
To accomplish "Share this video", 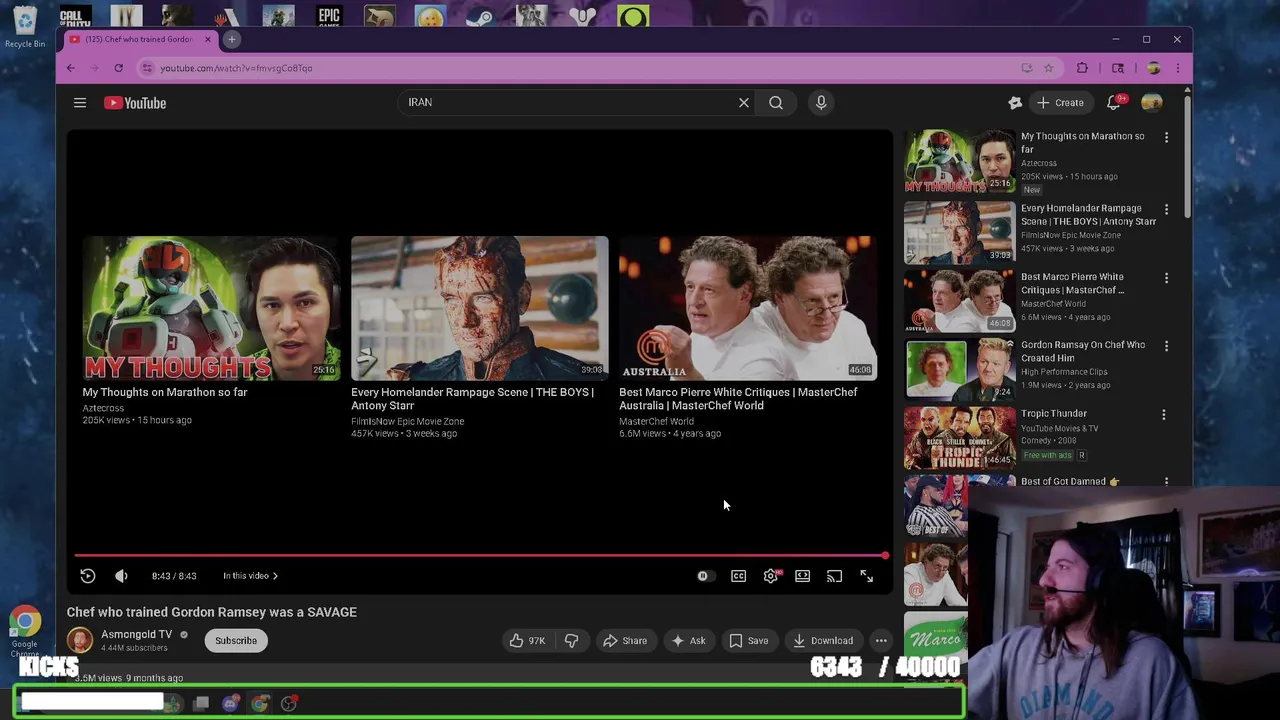I will tap(624, 641).
